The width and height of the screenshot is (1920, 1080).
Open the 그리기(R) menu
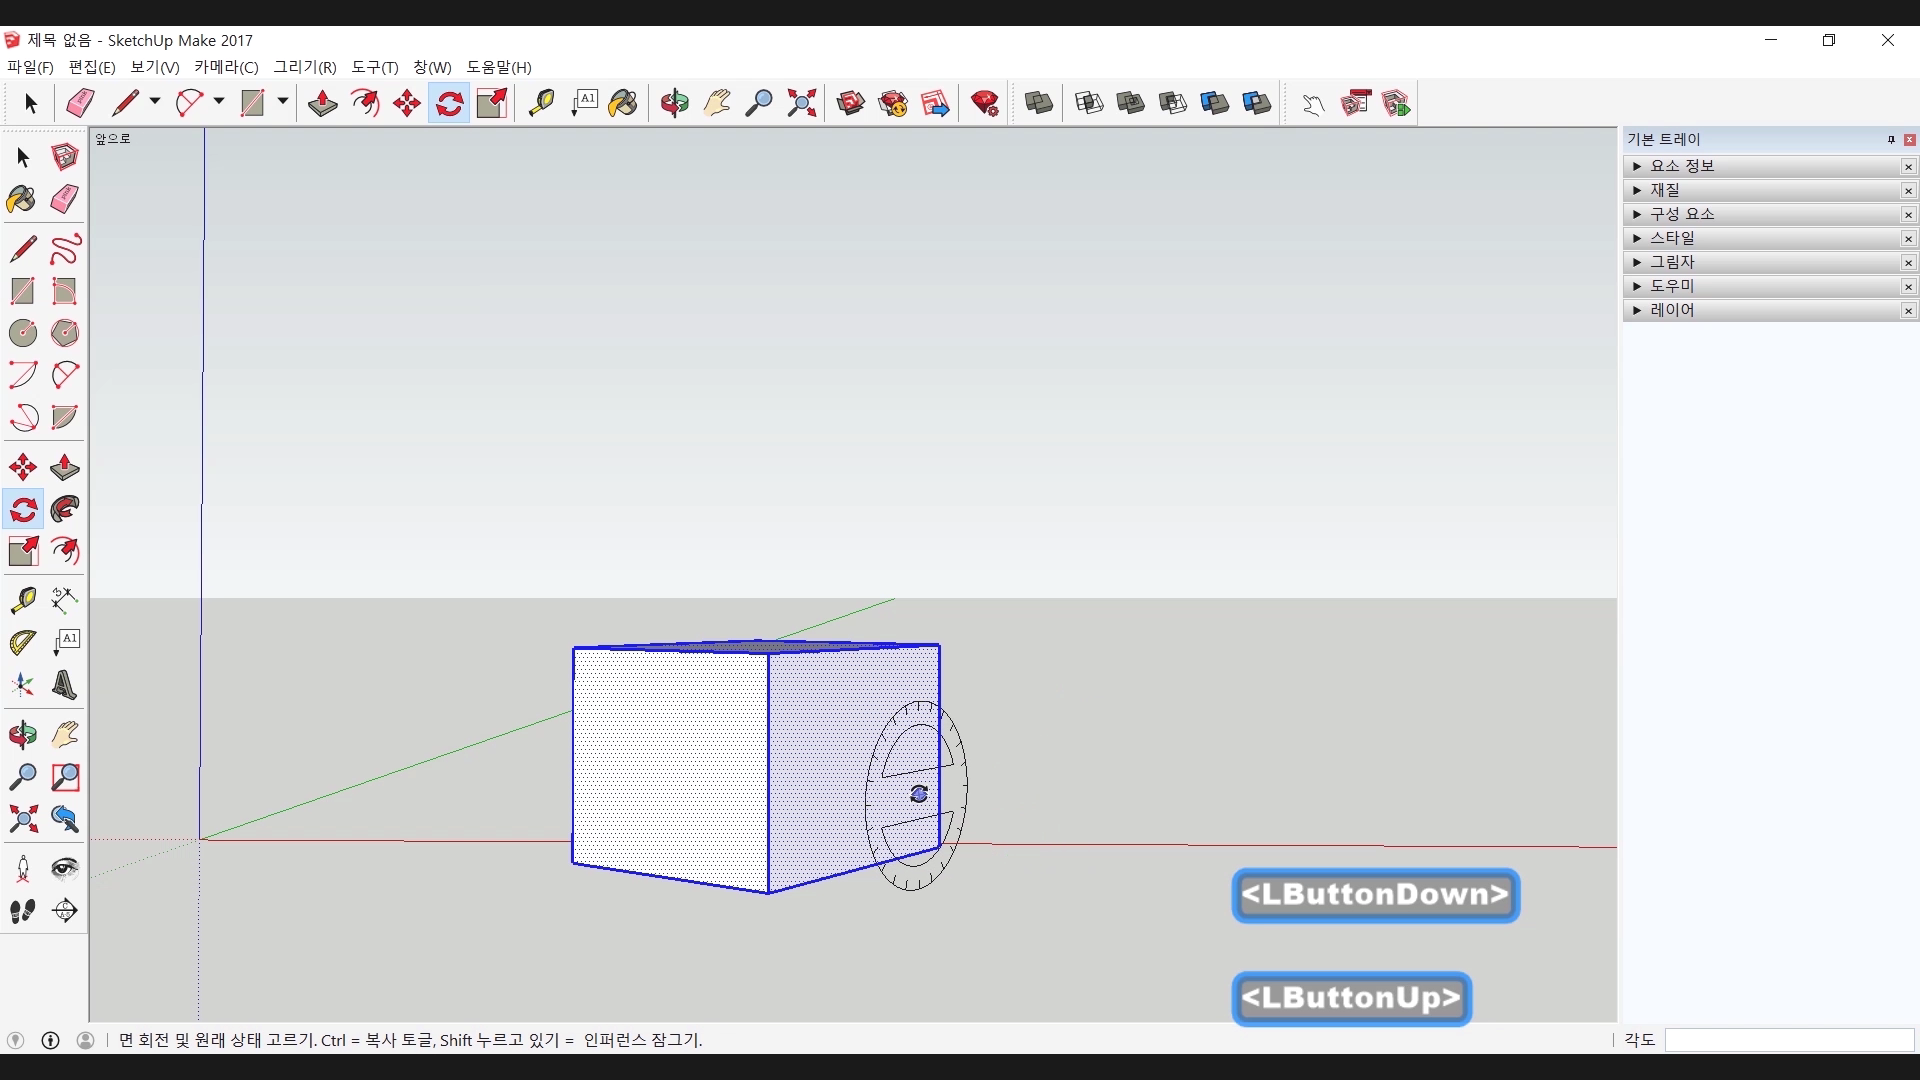[x=305, y=67]
